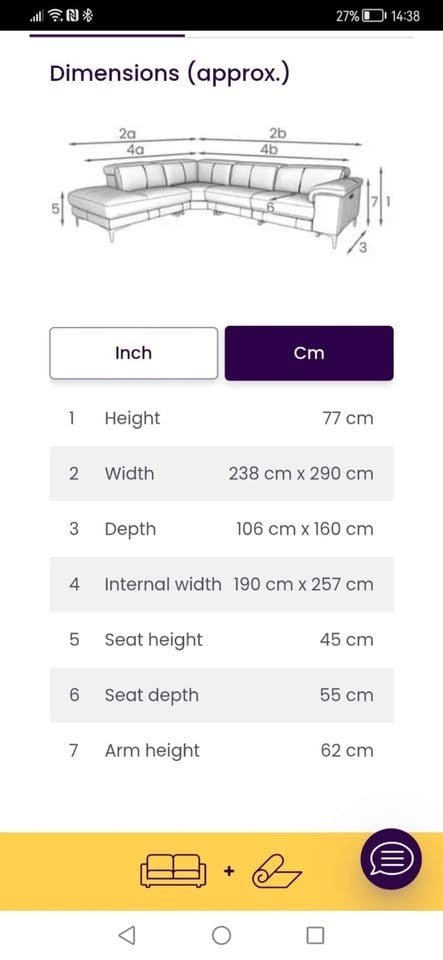
Task: Open the chat bubble icon
Action: [391, 860]
